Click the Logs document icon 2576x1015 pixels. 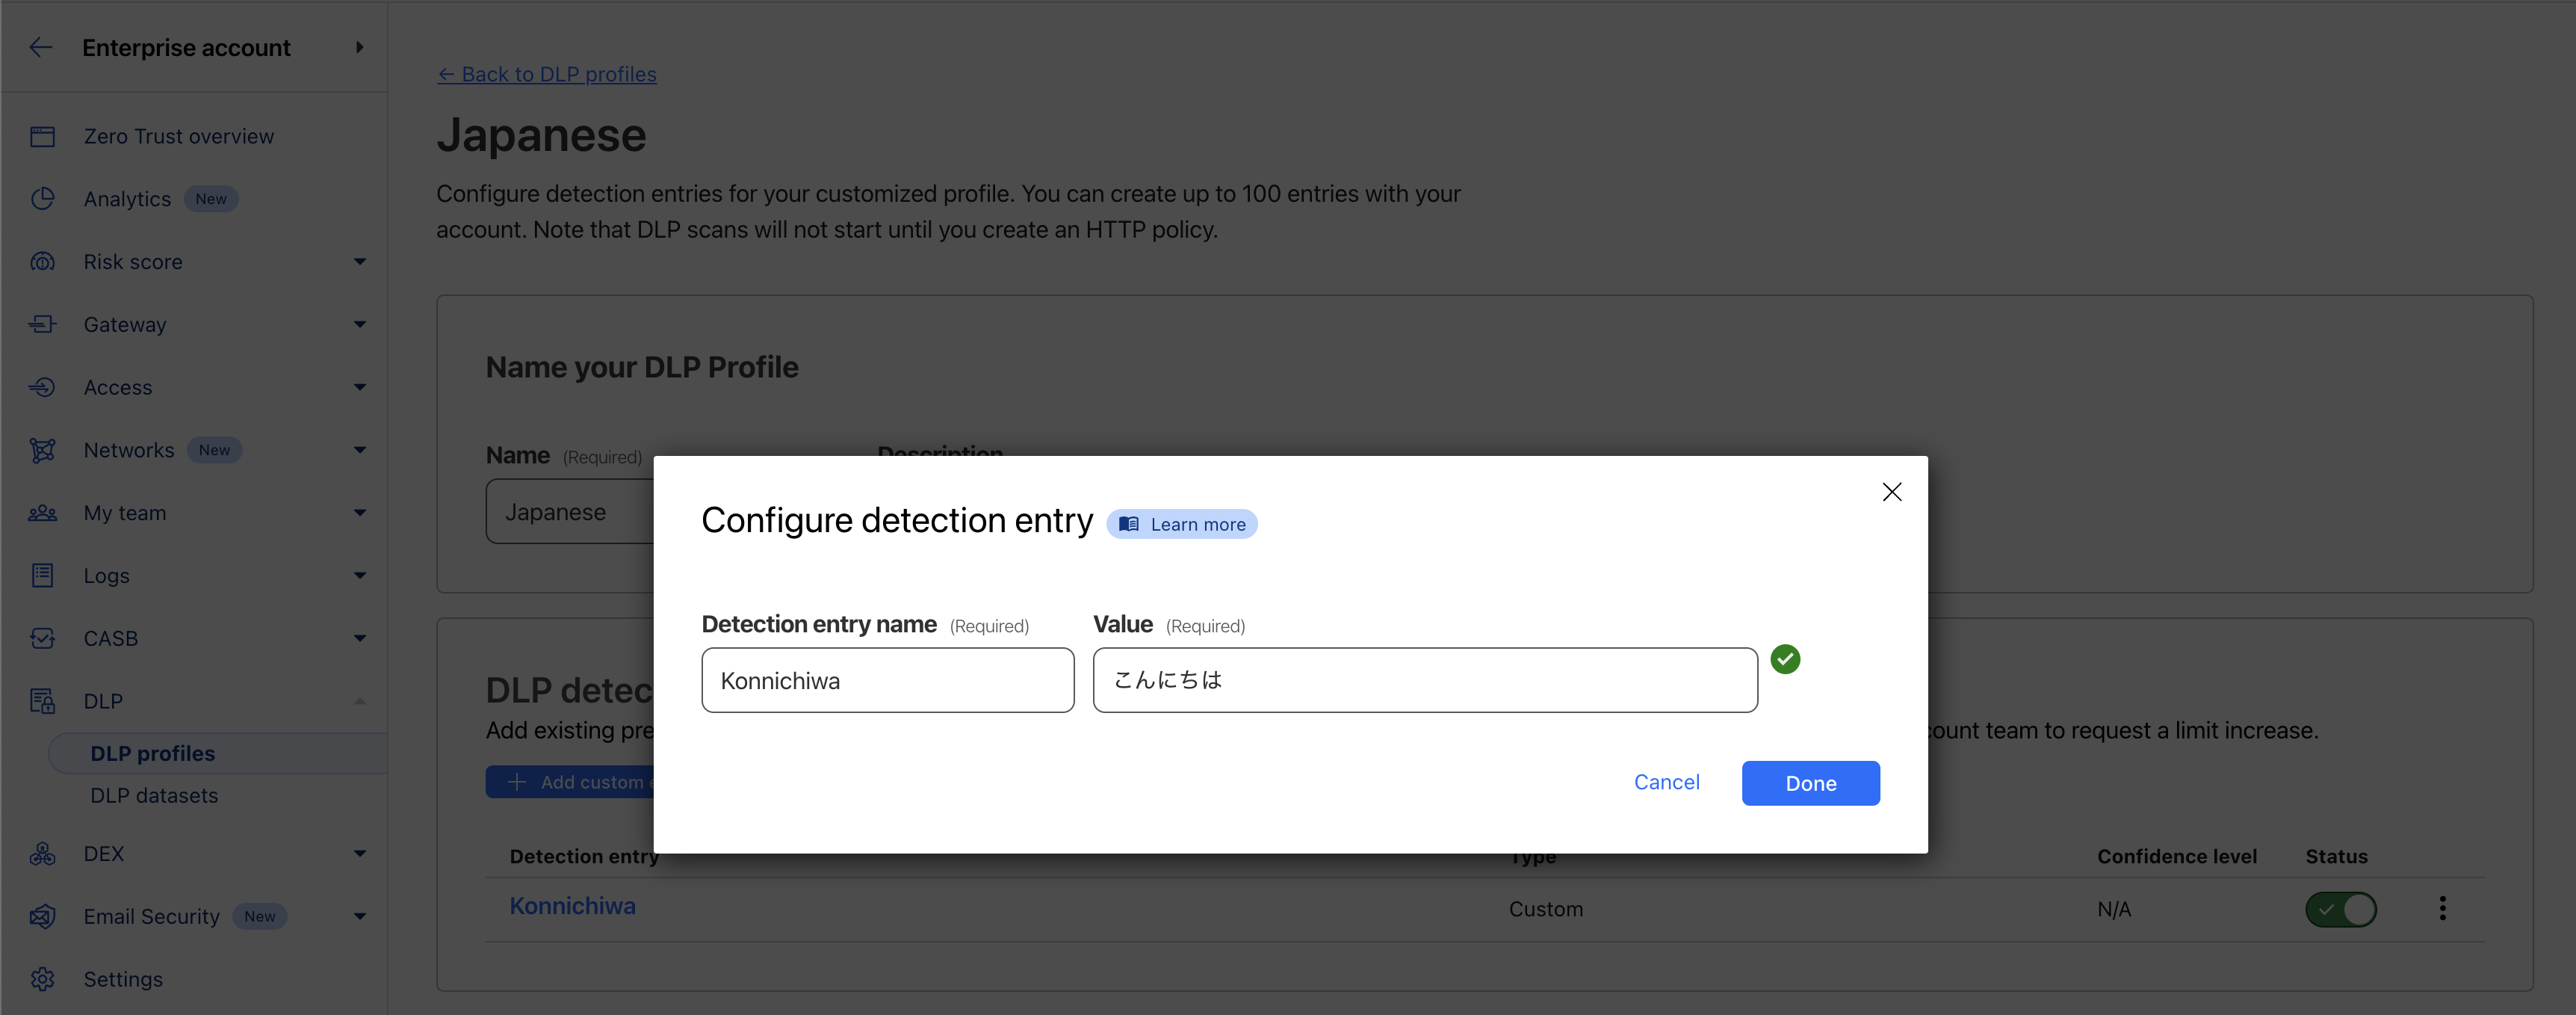click(x=42, y=576)
